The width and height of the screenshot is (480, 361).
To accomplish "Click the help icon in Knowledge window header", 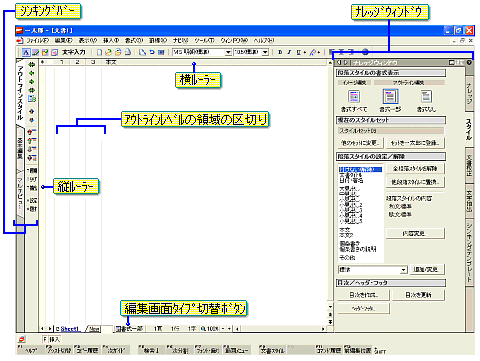I will click(469, 62).
